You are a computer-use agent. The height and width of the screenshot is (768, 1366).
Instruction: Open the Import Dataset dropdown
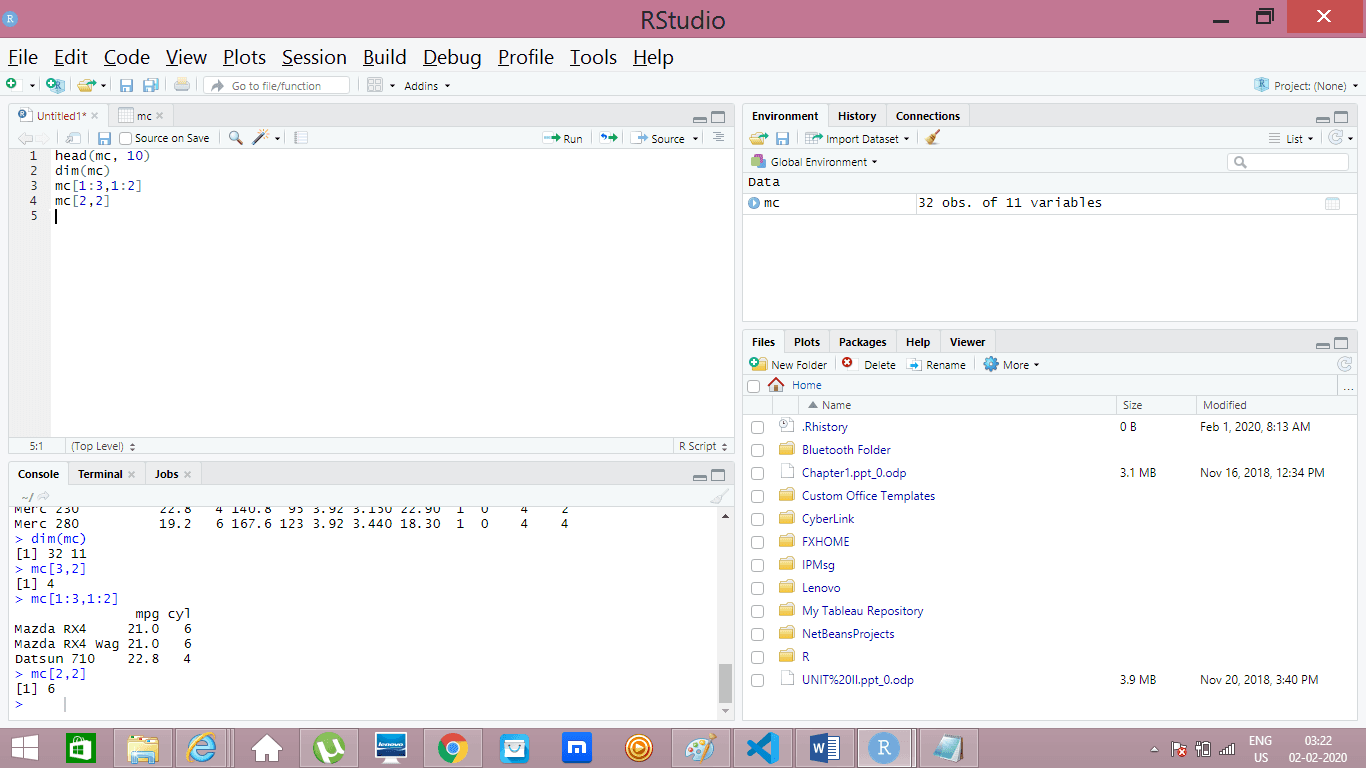pos(858,139)
